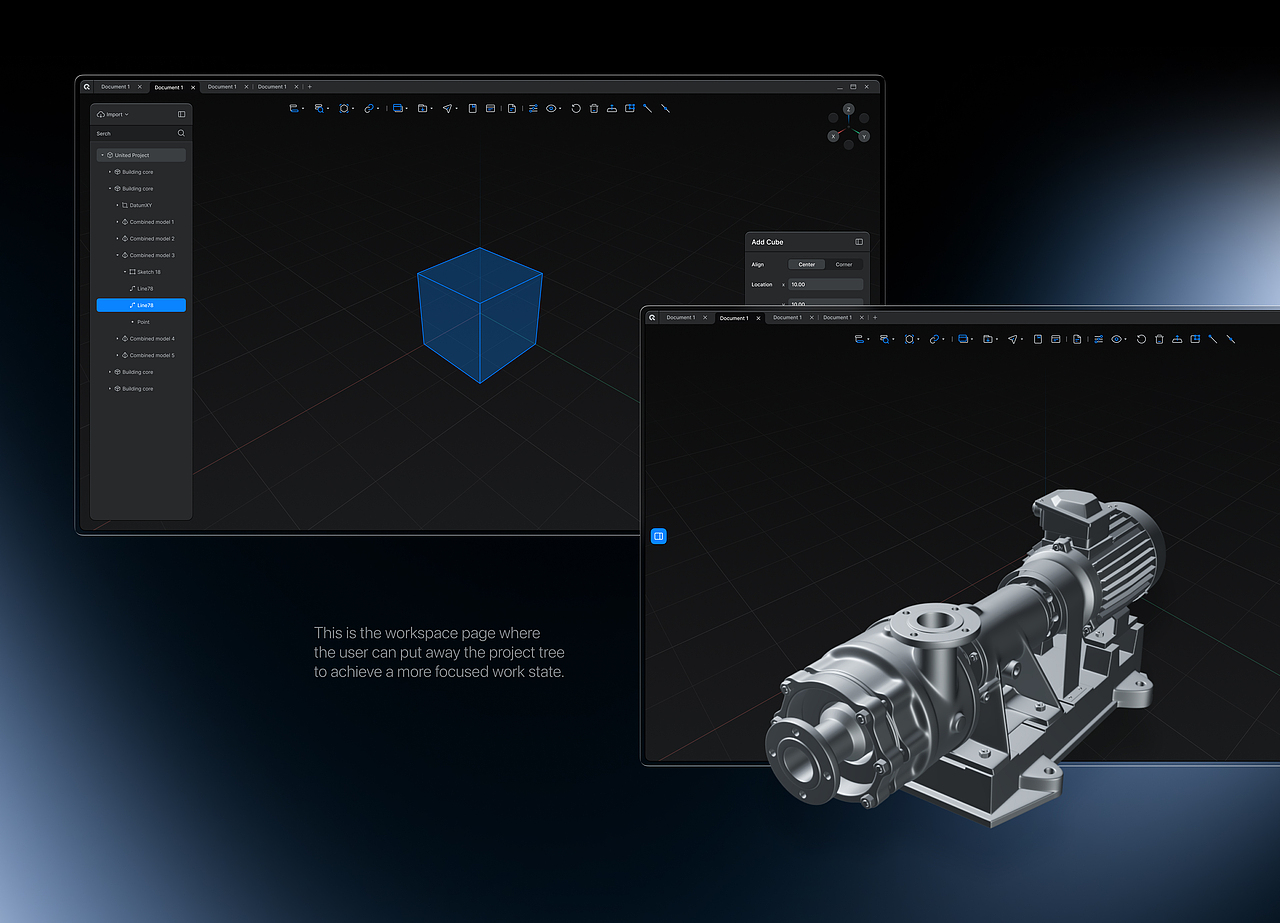This screenshot has width=1280, height=923.
Task: Click the rotate reset icon in cube window toolbar
Action: tap(576, 108)
